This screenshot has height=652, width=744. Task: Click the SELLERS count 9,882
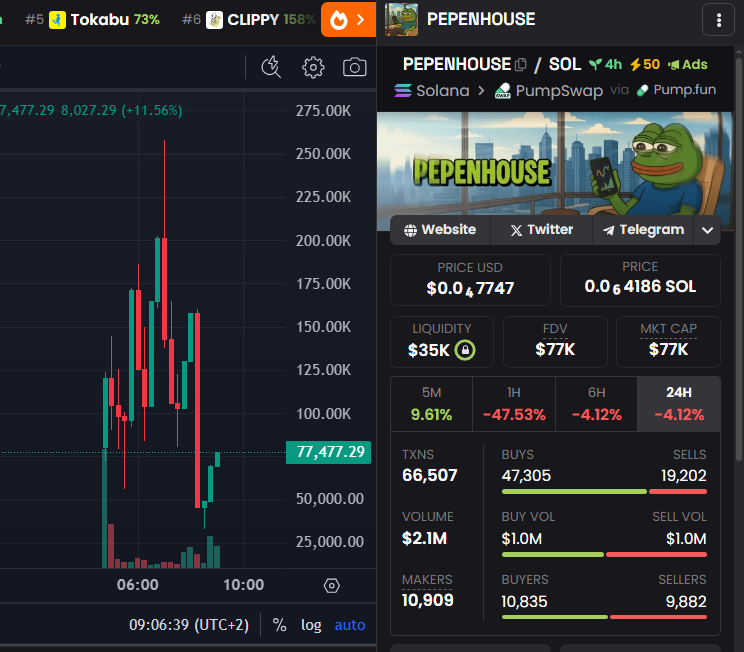(686, 602)
